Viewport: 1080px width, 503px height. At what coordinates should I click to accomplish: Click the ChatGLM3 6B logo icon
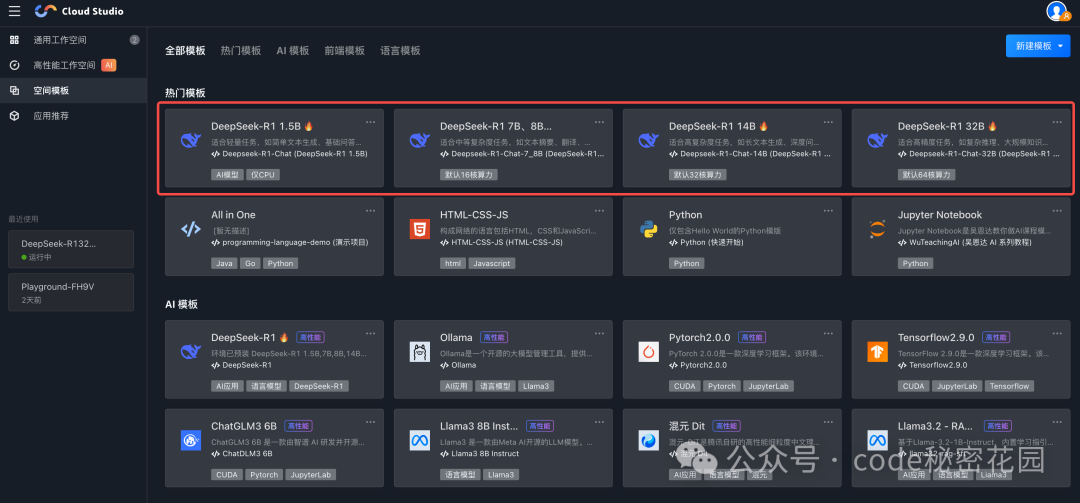(190, 440)
